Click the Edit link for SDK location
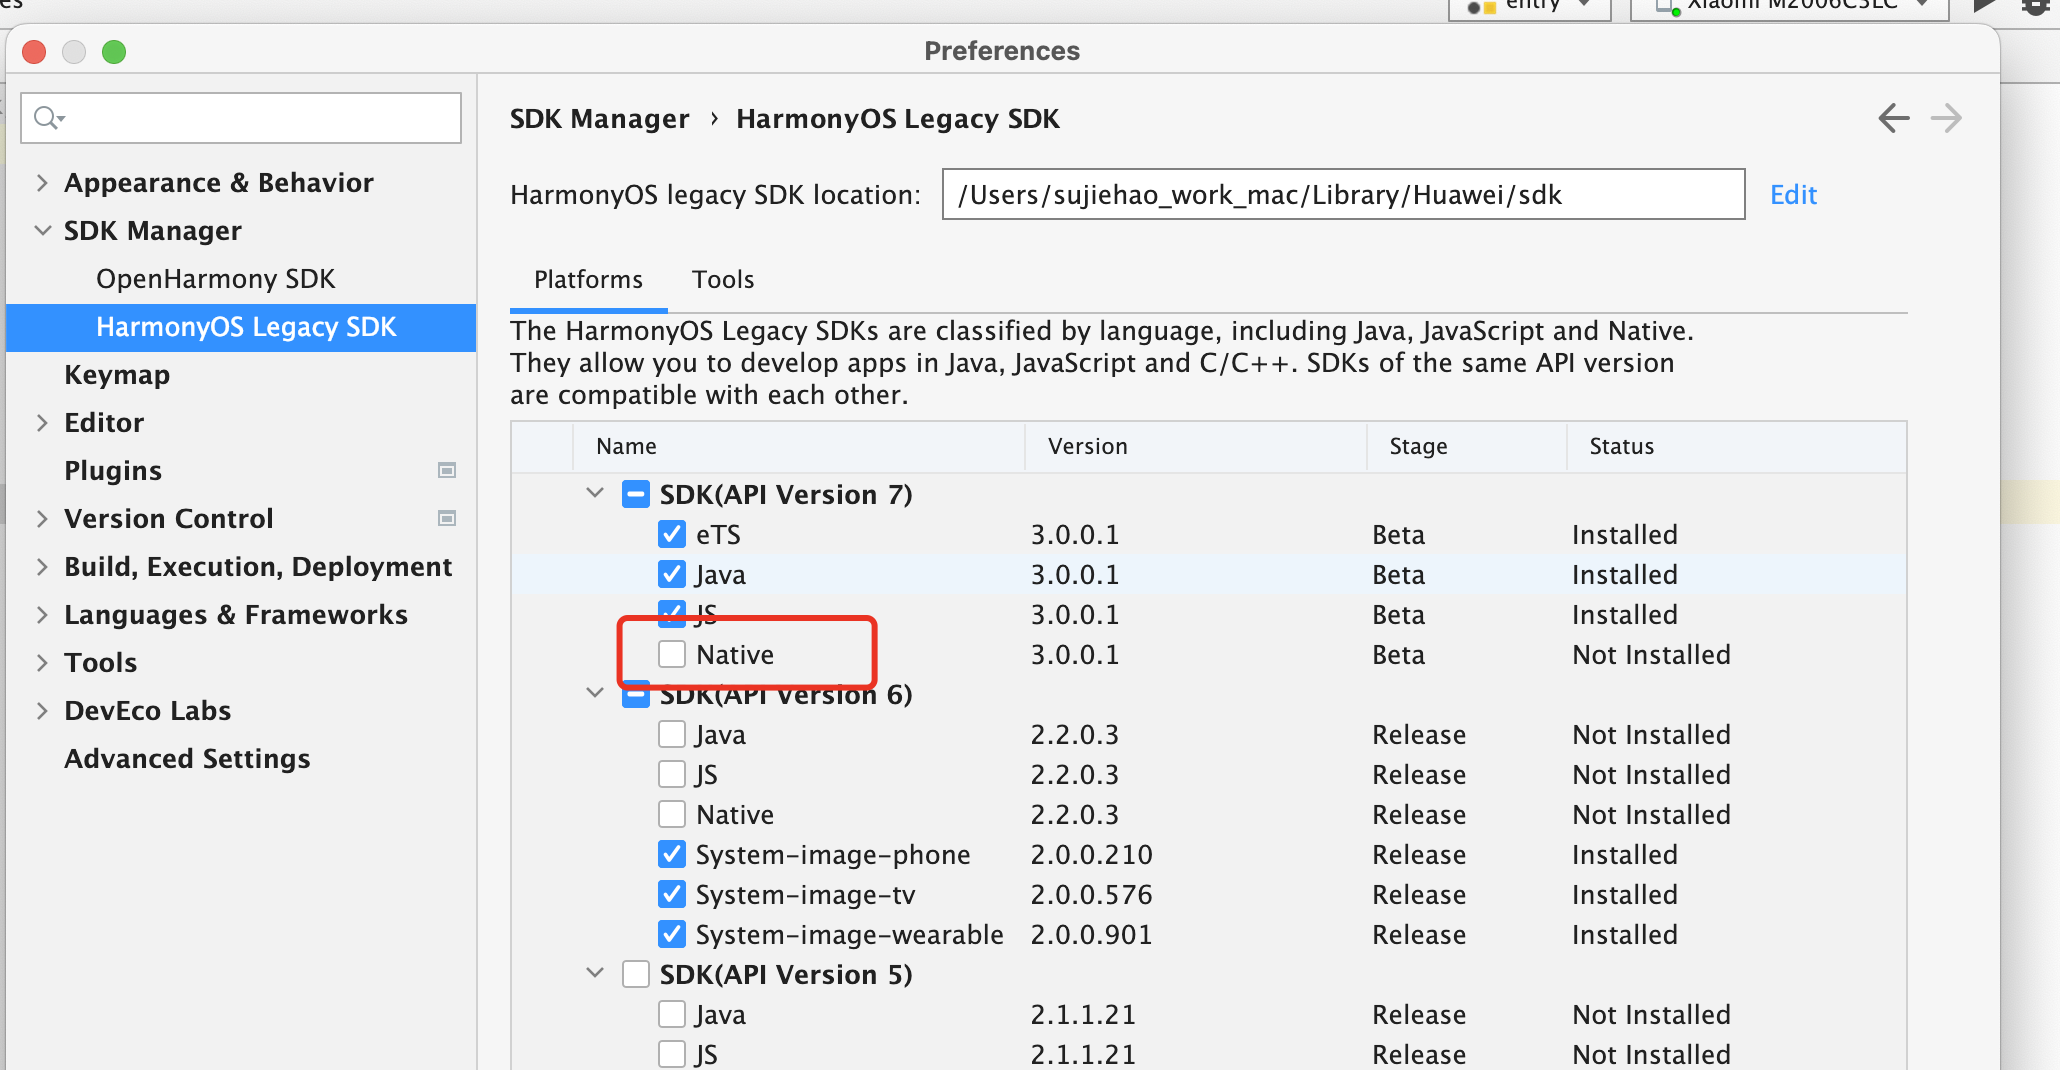Image resolution: width=2060 pixels, height=1070 pixels. tap(1793, 194)
